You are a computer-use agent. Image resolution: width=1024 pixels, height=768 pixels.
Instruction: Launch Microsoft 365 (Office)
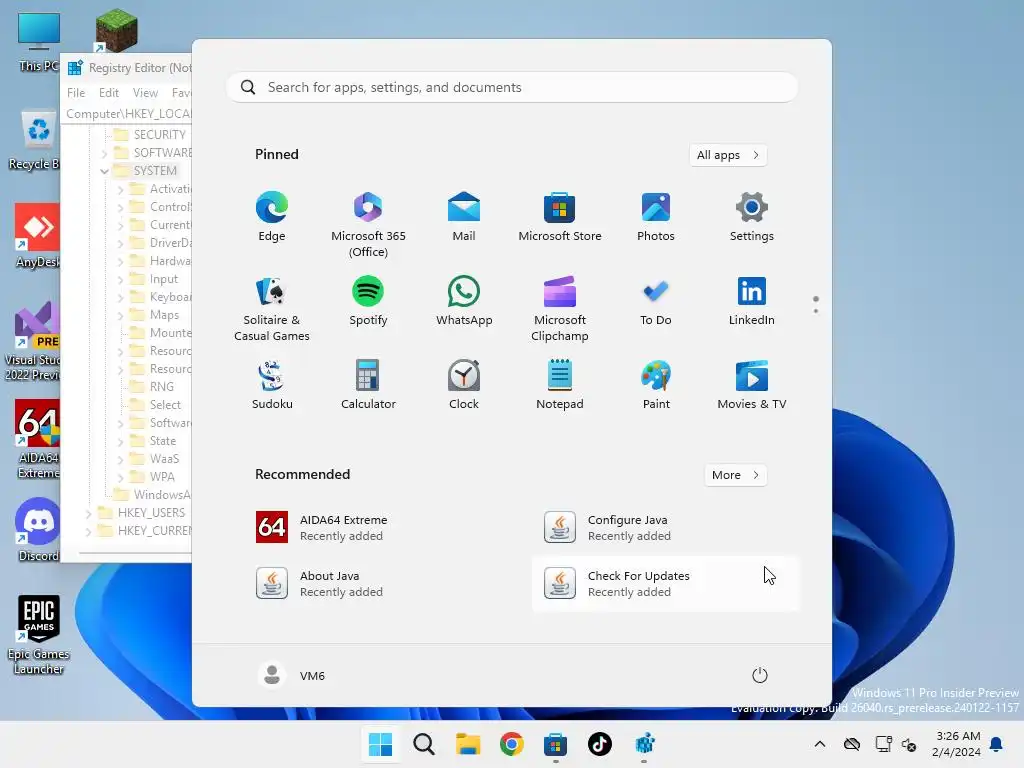click(368, 225)
